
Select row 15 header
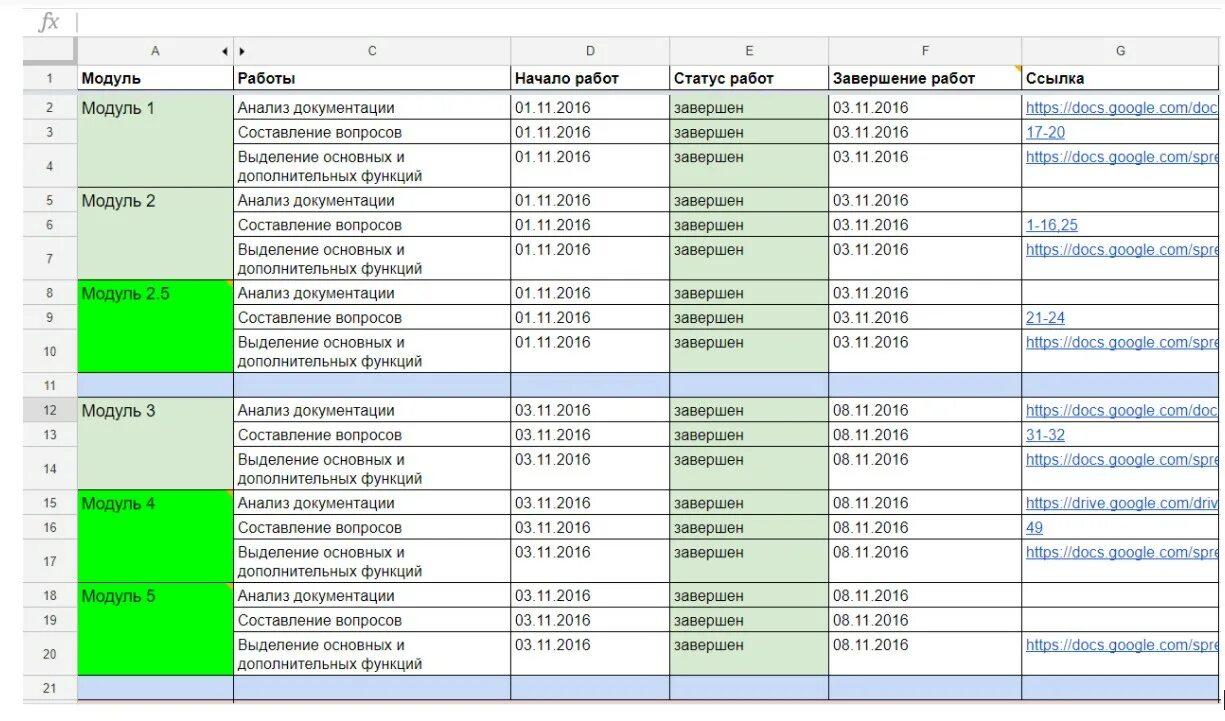(x=49, y=503)
